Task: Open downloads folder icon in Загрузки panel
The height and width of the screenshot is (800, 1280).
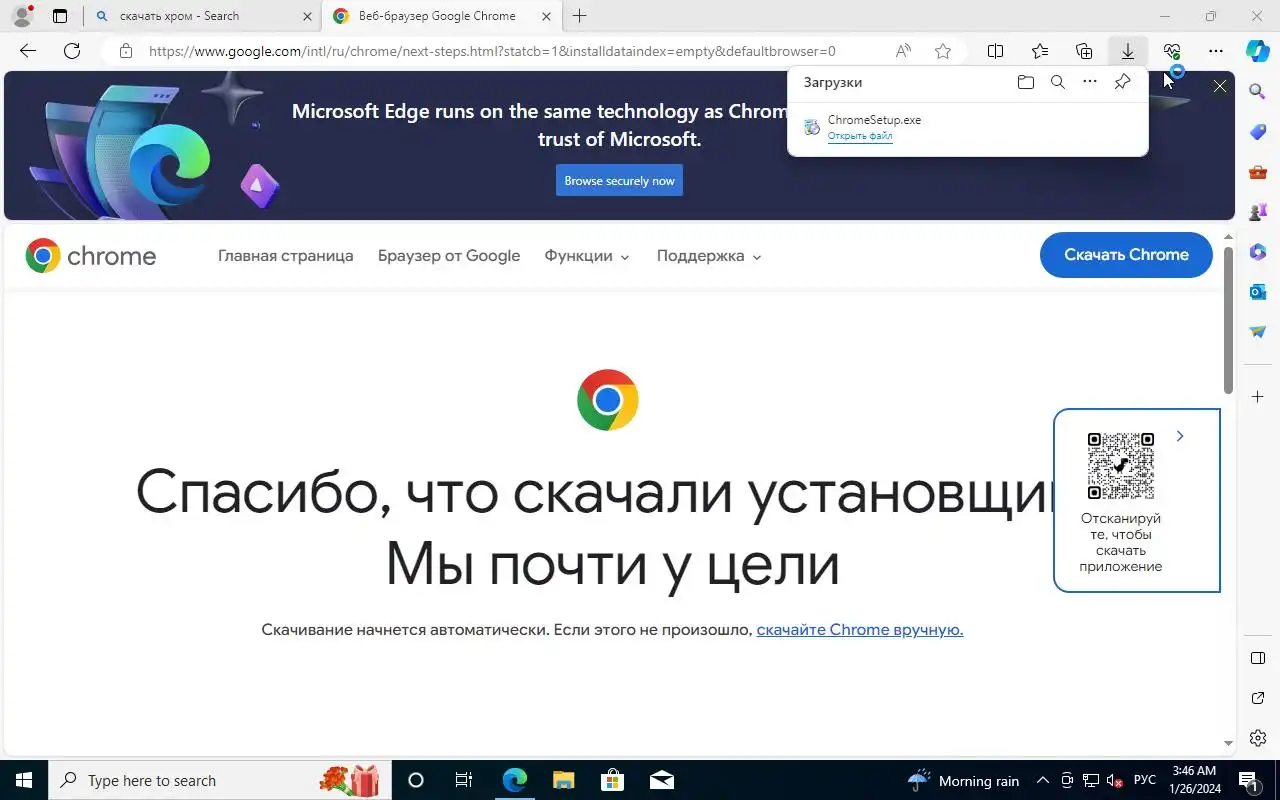Action: (1025, 82)
